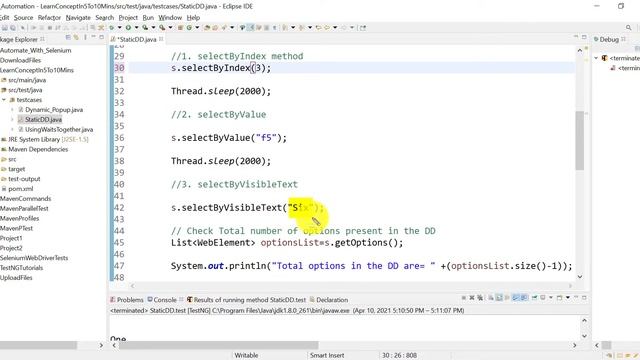The image size is (640, 360).
Task: Open the Run launch dropdown arrow
Action: [x=136, y=28]
